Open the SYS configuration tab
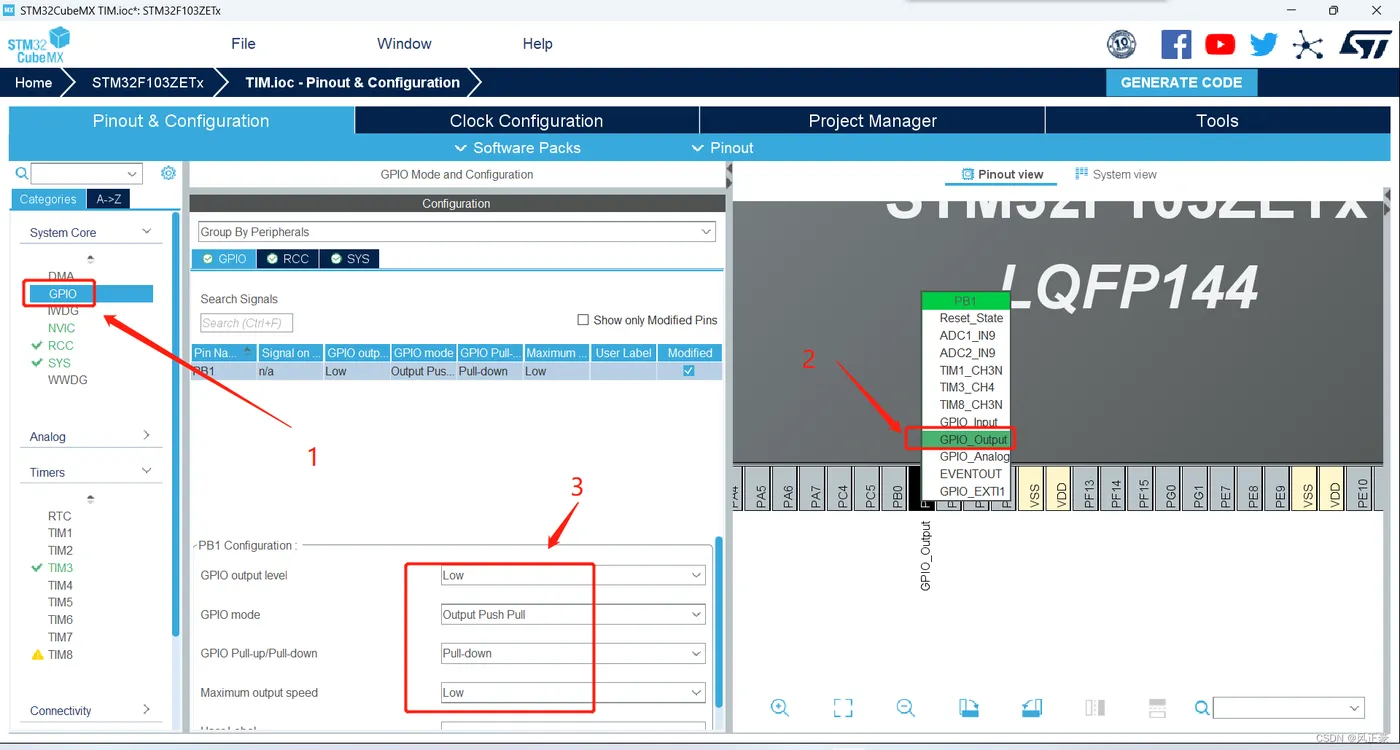The height and width of the screenshot is (750, 1400). click(x=349, y=258)
